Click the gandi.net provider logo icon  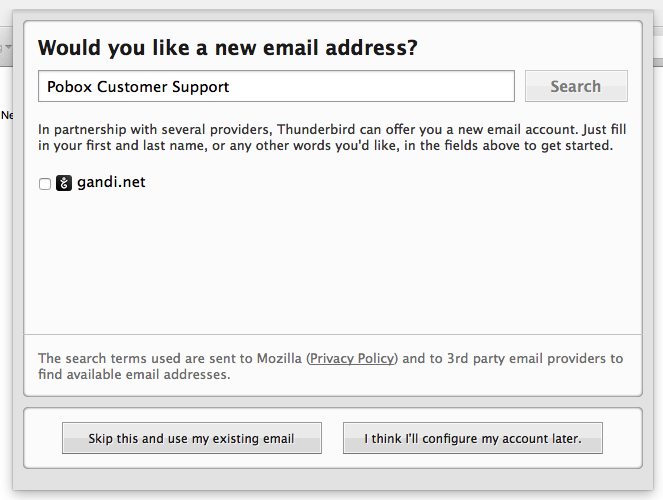[64, 183]
